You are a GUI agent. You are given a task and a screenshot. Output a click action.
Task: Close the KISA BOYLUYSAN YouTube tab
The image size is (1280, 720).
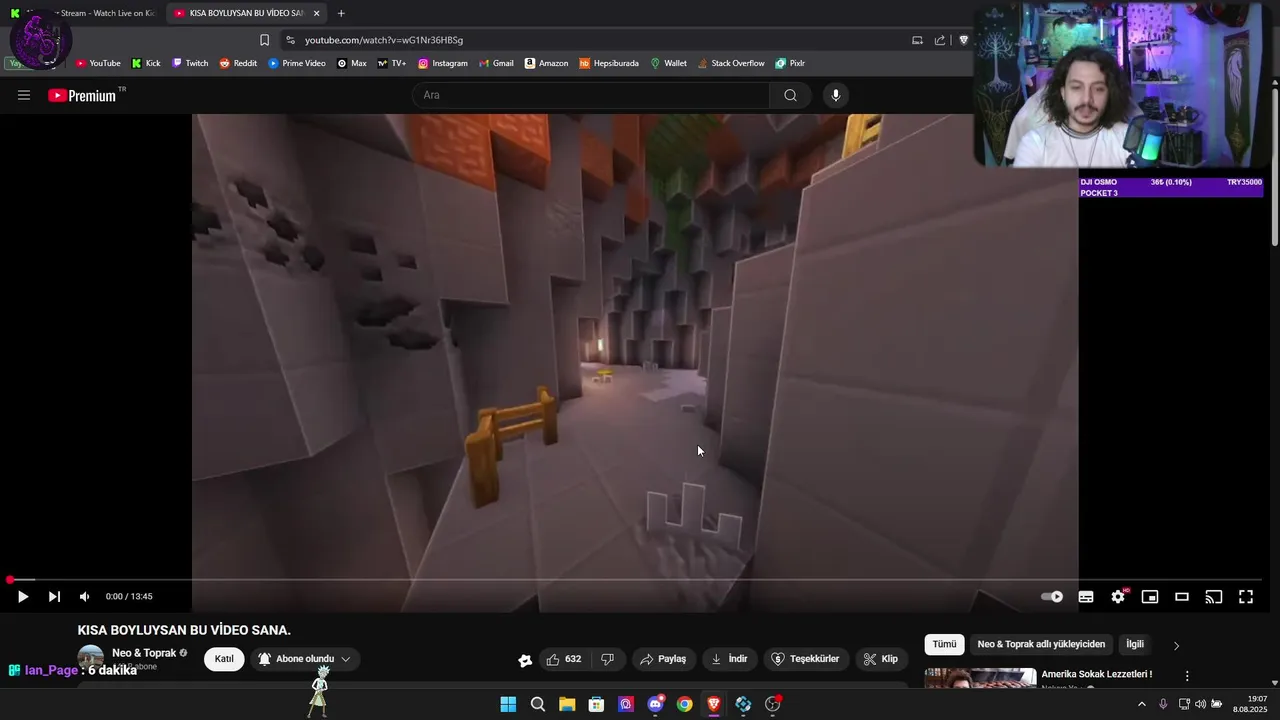(x=317, y=13)
